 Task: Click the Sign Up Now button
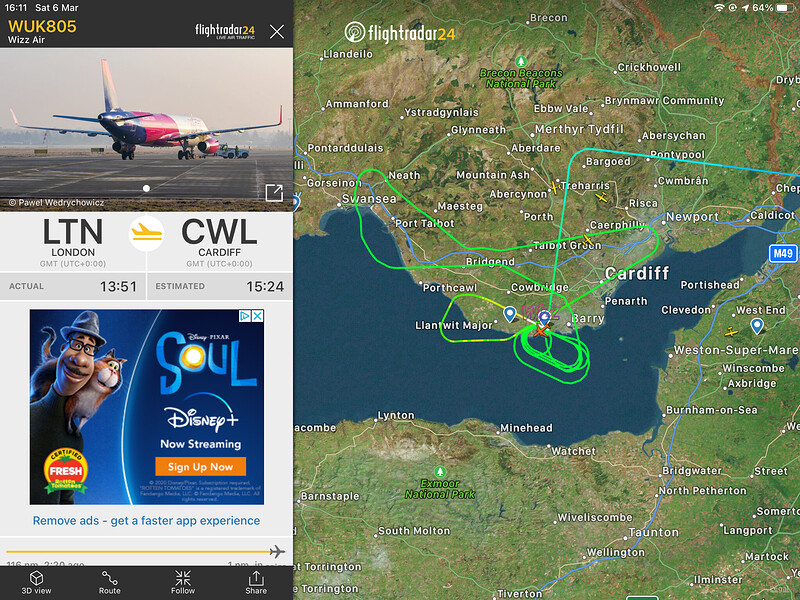coord(201,466)
